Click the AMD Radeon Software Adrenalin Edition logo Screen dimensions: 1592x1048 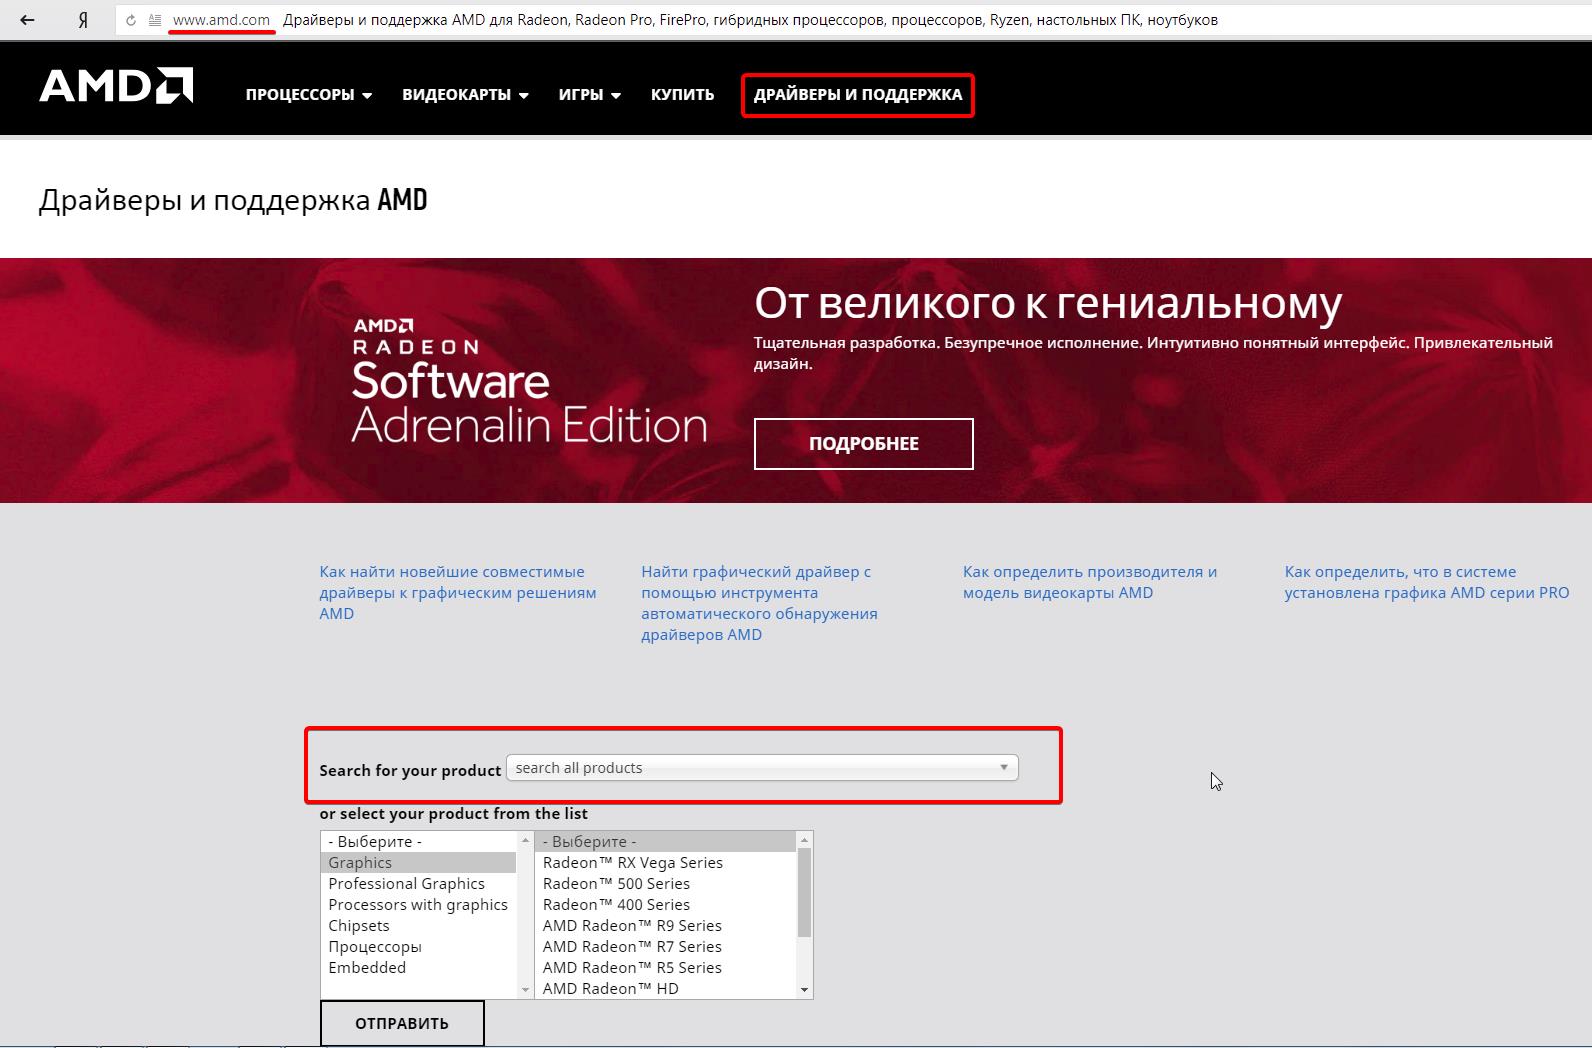[x=529, y=381]
